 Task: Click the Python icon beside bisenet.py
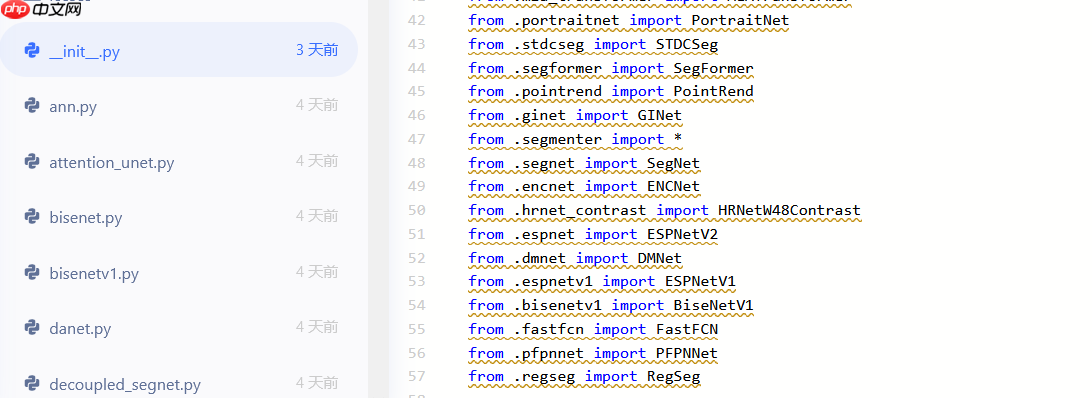tap(31, 217)
